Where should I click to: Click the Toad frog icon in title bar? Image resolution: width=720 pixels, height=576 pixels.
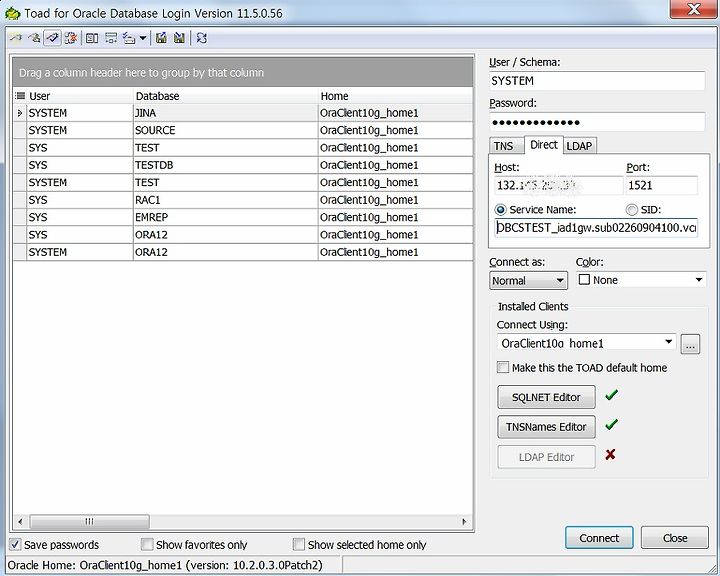12,13
